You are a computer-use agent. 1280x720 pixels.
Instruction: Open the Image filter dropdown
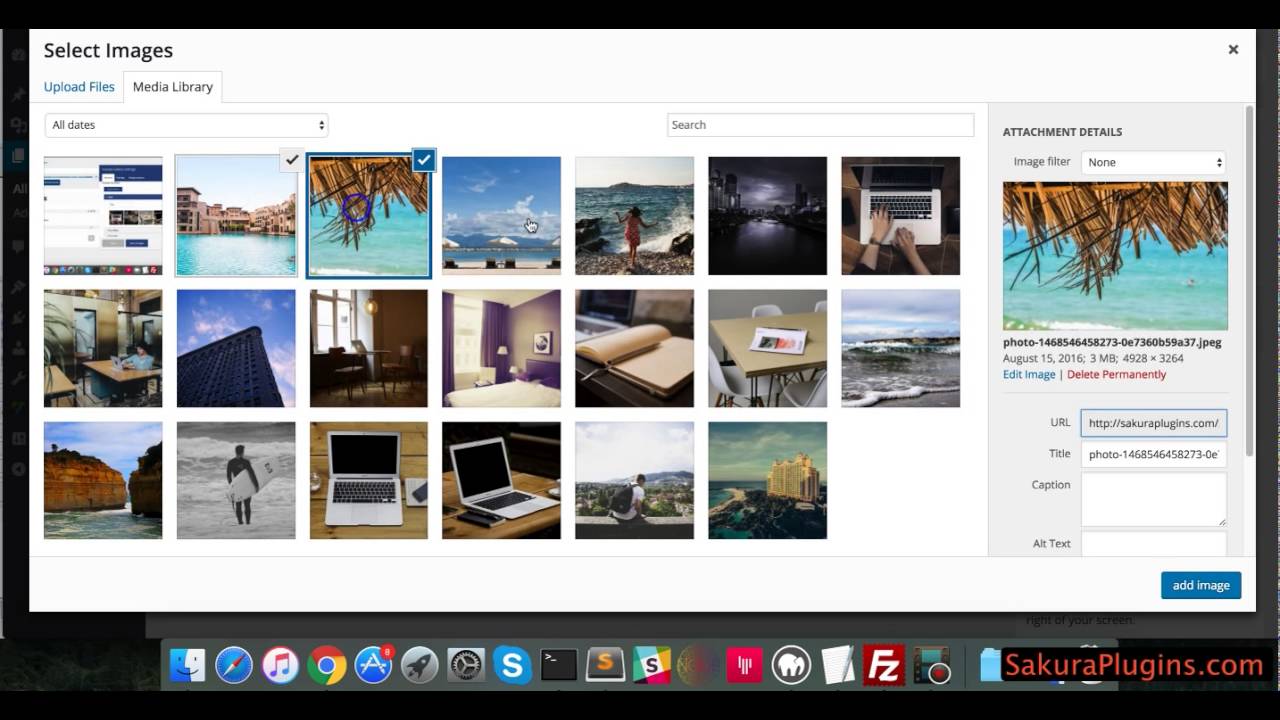(1153, 162)
